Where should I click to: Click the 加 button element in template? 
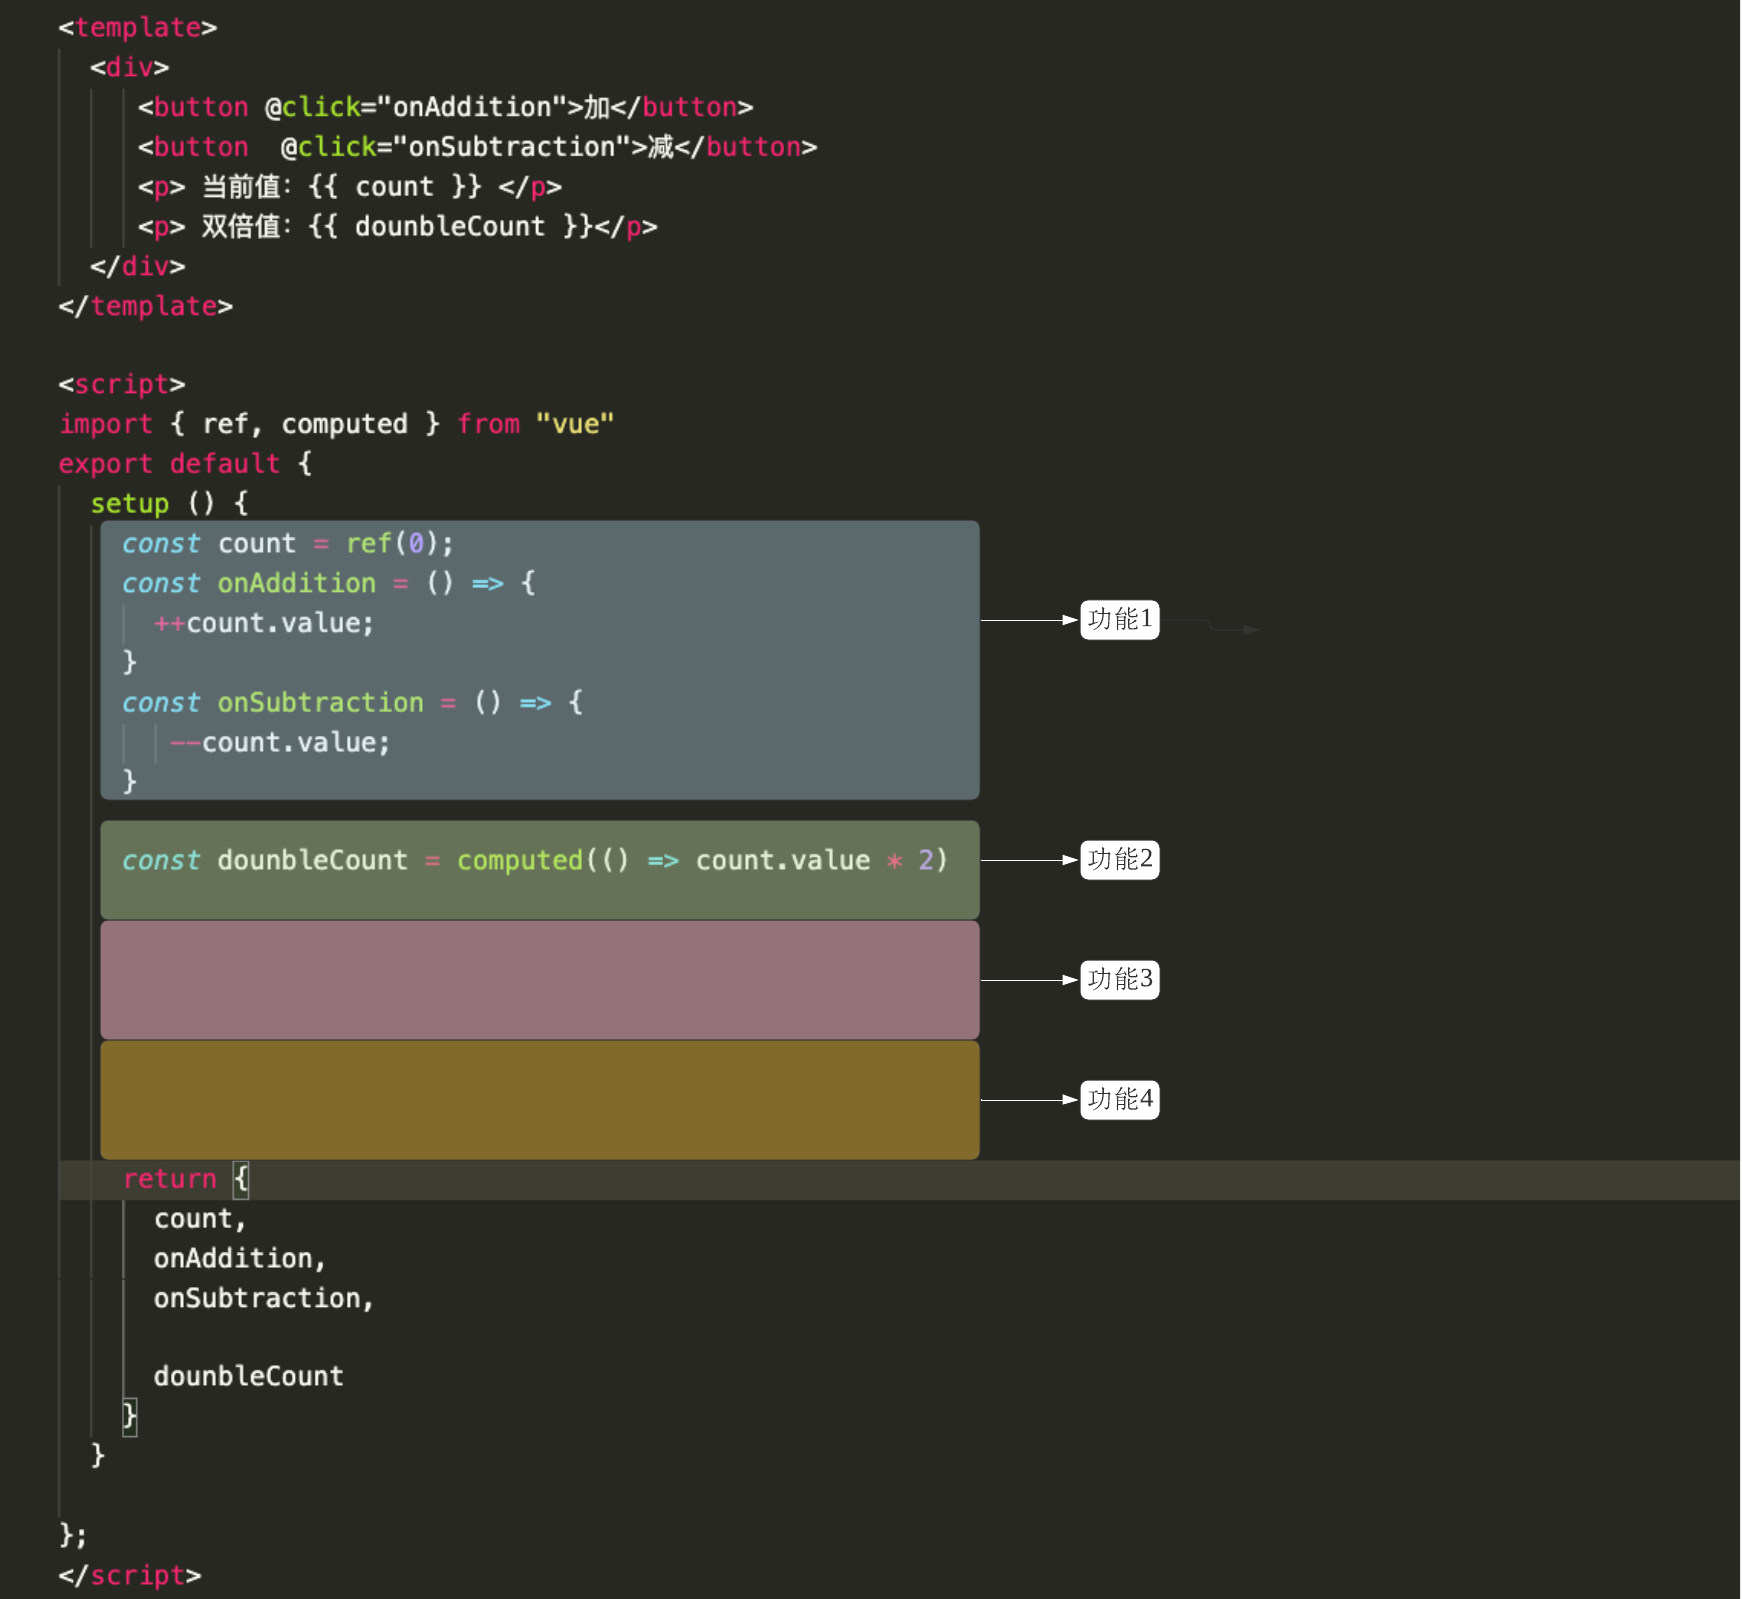click(445, 107)
